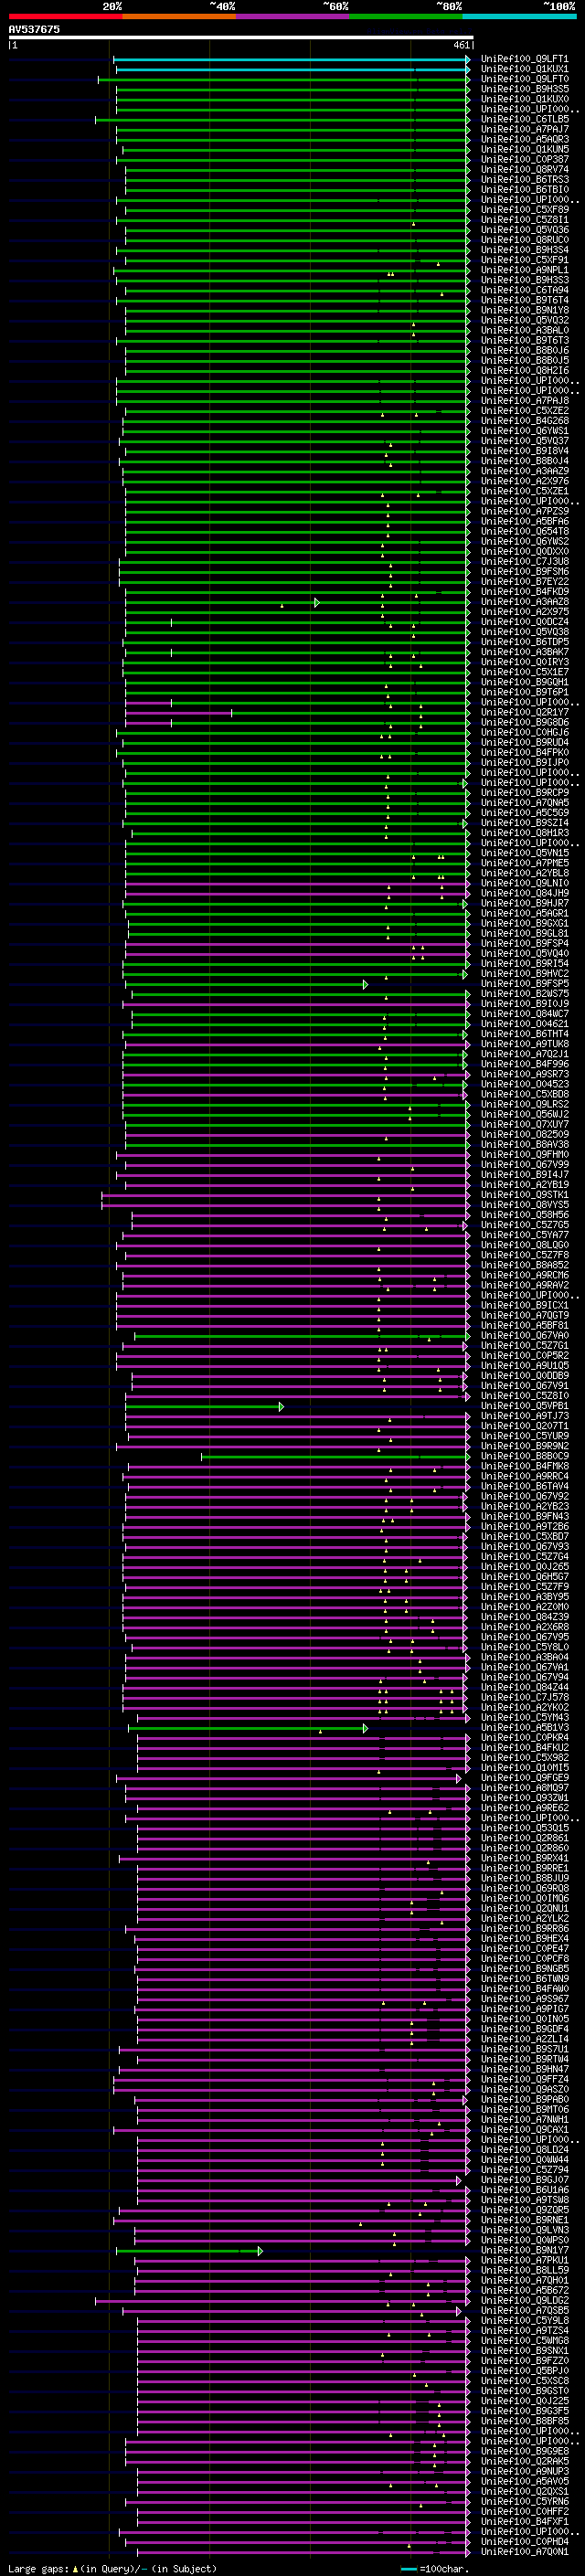Select label UniRef100_B9G8D6
This screenshot has height=2576, width=585.
525,722
